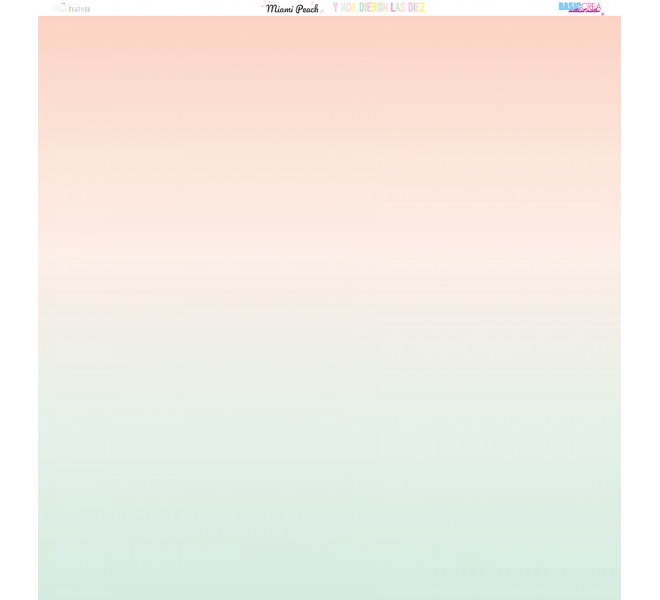Pick the cream color in the paper's middle
Screen dimensions: 660x600
(x=329, y=300)
